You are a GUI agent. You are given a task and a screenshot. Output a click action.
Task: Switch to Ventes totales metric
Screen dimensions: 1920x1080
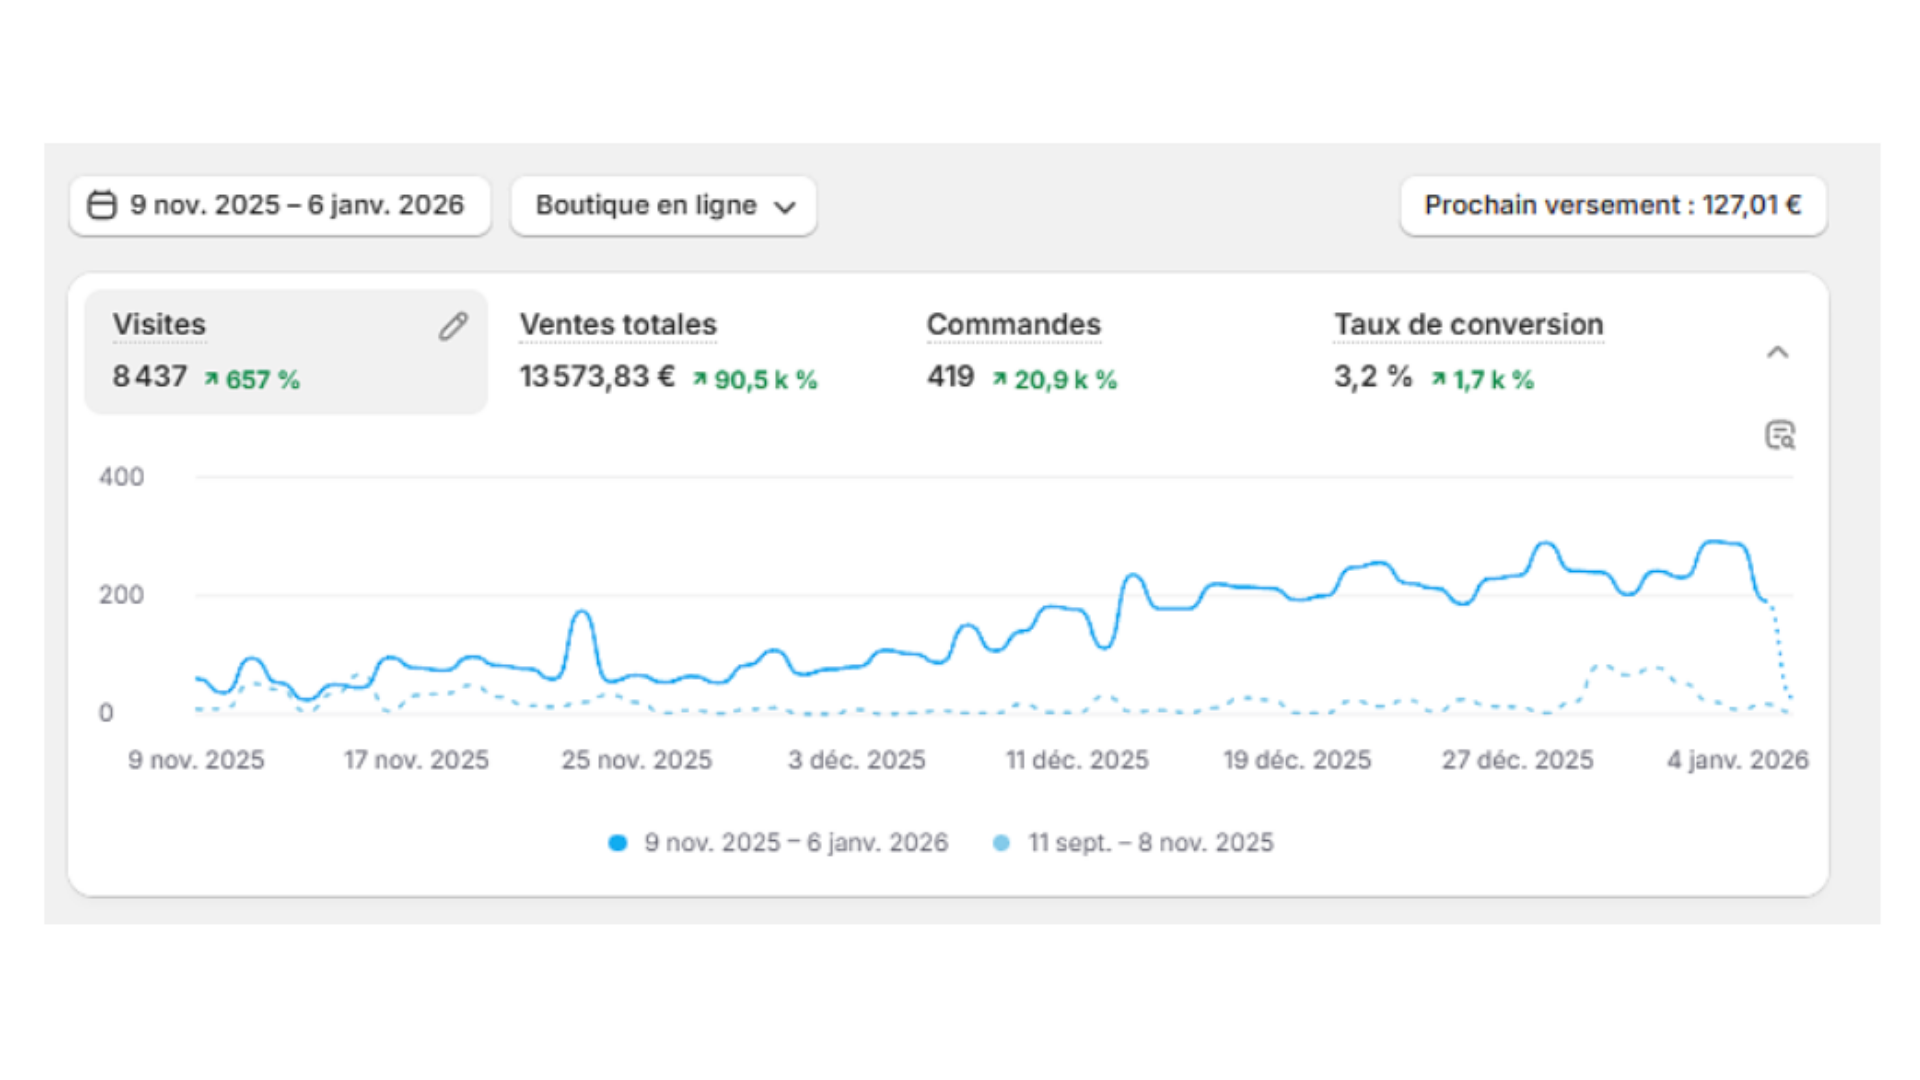click(618, 325)
